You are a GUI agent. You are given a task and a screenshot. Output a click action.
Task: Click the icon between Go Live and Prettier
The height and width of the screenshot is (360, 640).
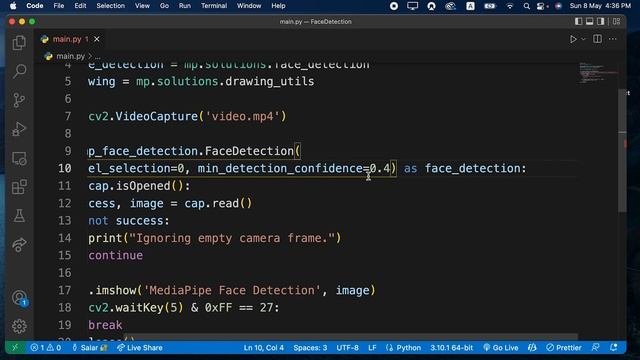532,348
